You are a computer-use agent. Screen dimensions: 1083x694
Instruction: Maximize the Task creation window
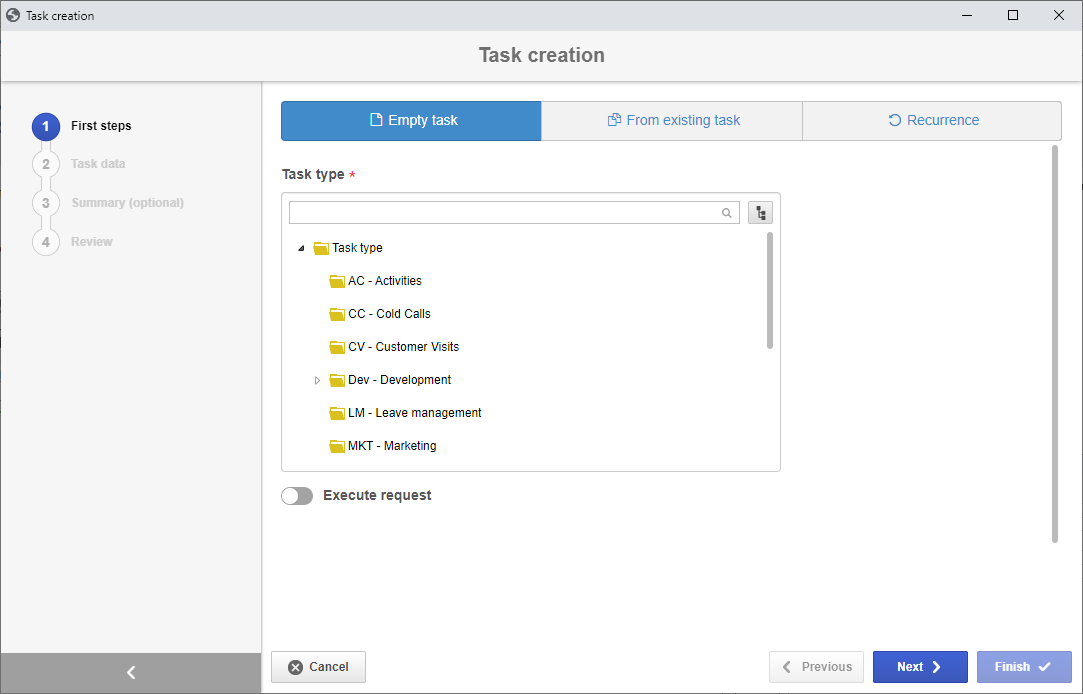[x=1013, y=15]
